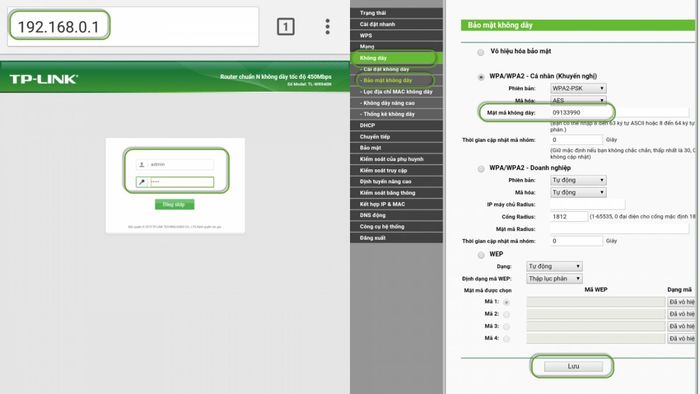Open Thập lục phân WEP format dropdown

554,278
